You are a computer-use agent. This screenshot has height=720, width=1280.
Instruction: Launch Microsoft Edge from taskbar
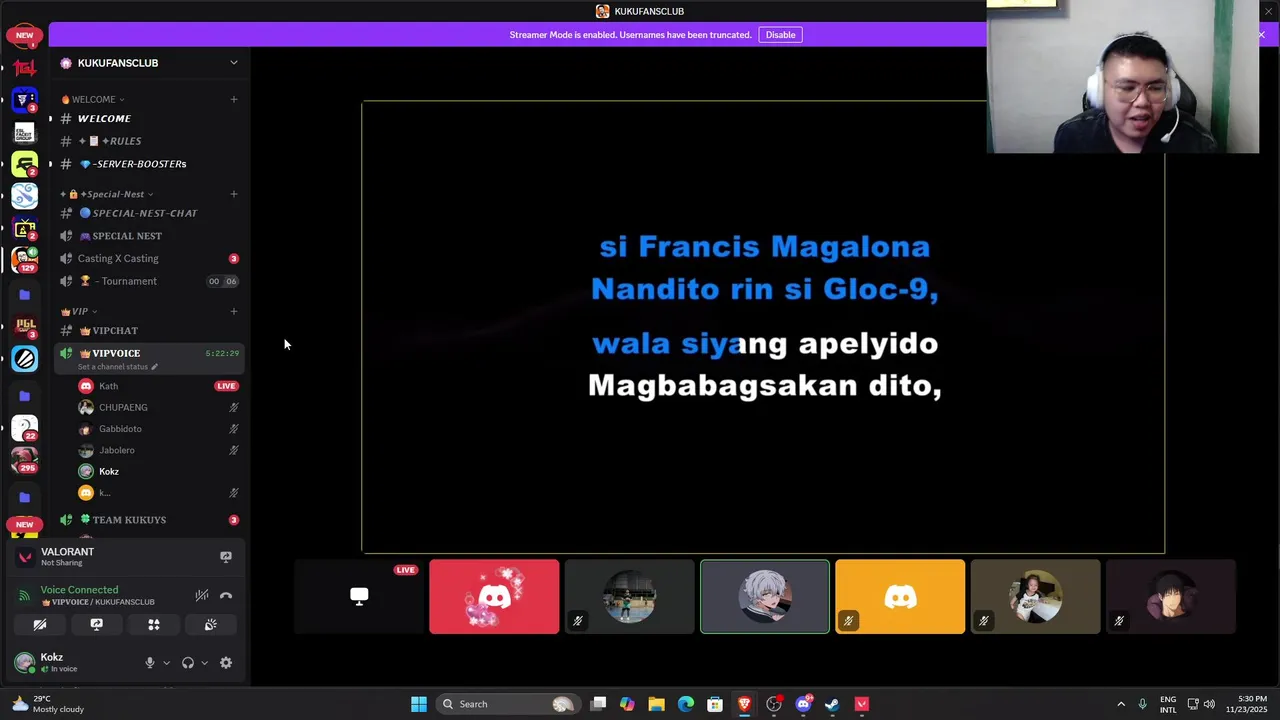686,704
